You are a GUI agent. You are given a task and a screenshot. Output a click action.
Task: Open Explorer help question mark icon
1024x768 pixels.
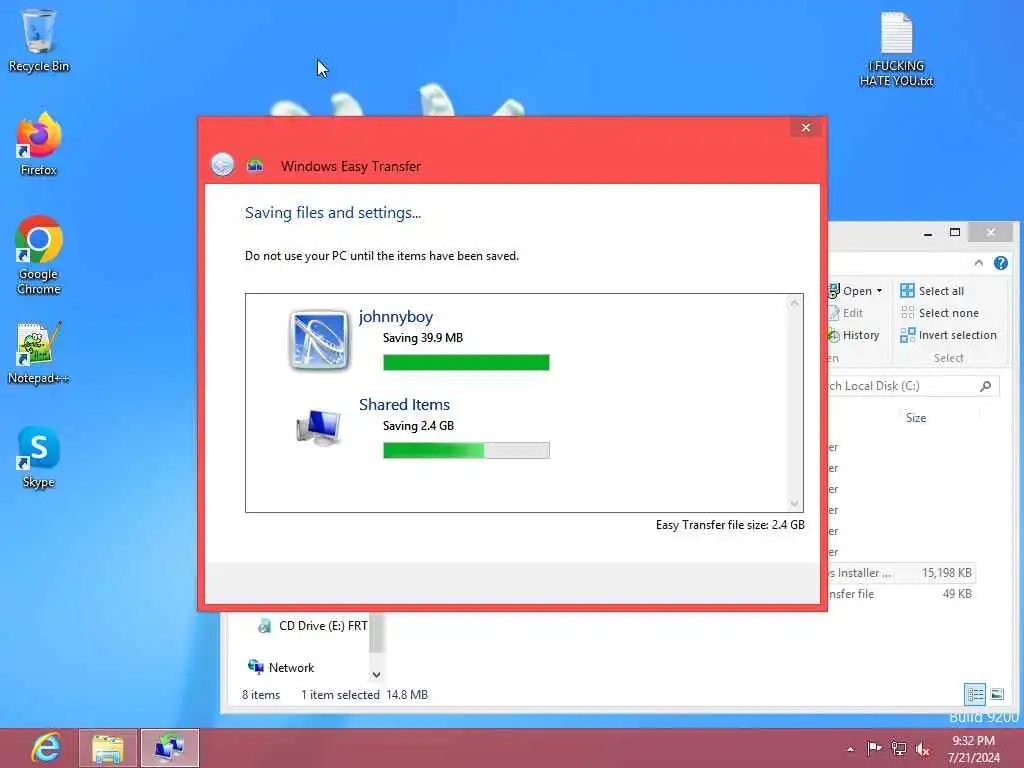tap(1000, 263)
